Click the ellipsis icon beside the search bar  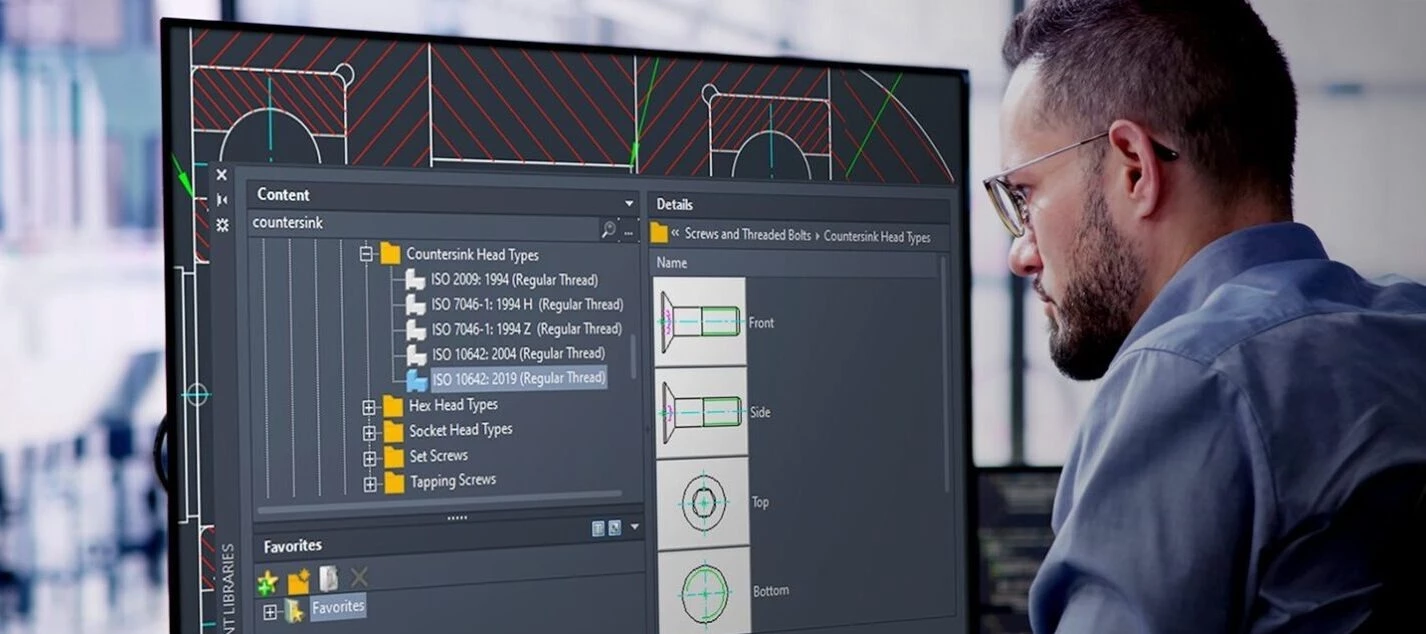(628, 232)
